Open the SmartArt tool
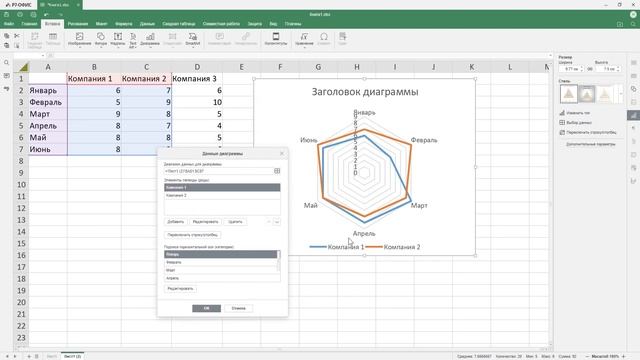The height and width of the screenshot is (360, 640). (193, 39)
